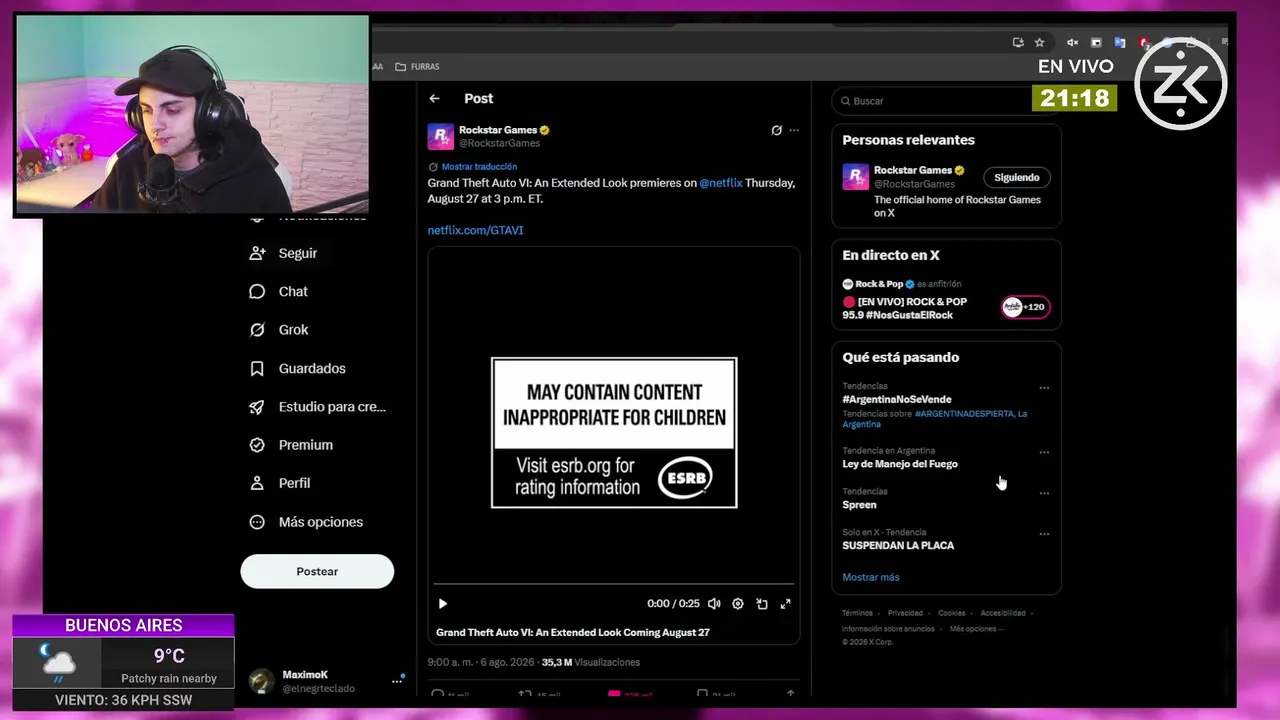1280x720 pixels.
Task: Open the FURRAS bookmarks folder
Action: (417, 67)
